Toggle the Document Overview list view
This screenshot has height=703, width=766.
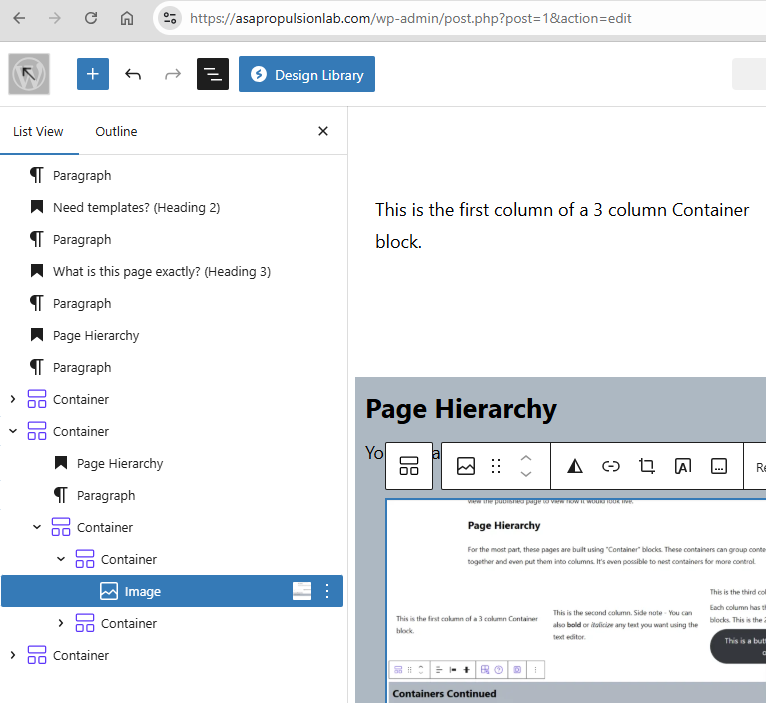pyautogui.click(x=213, y=74)
